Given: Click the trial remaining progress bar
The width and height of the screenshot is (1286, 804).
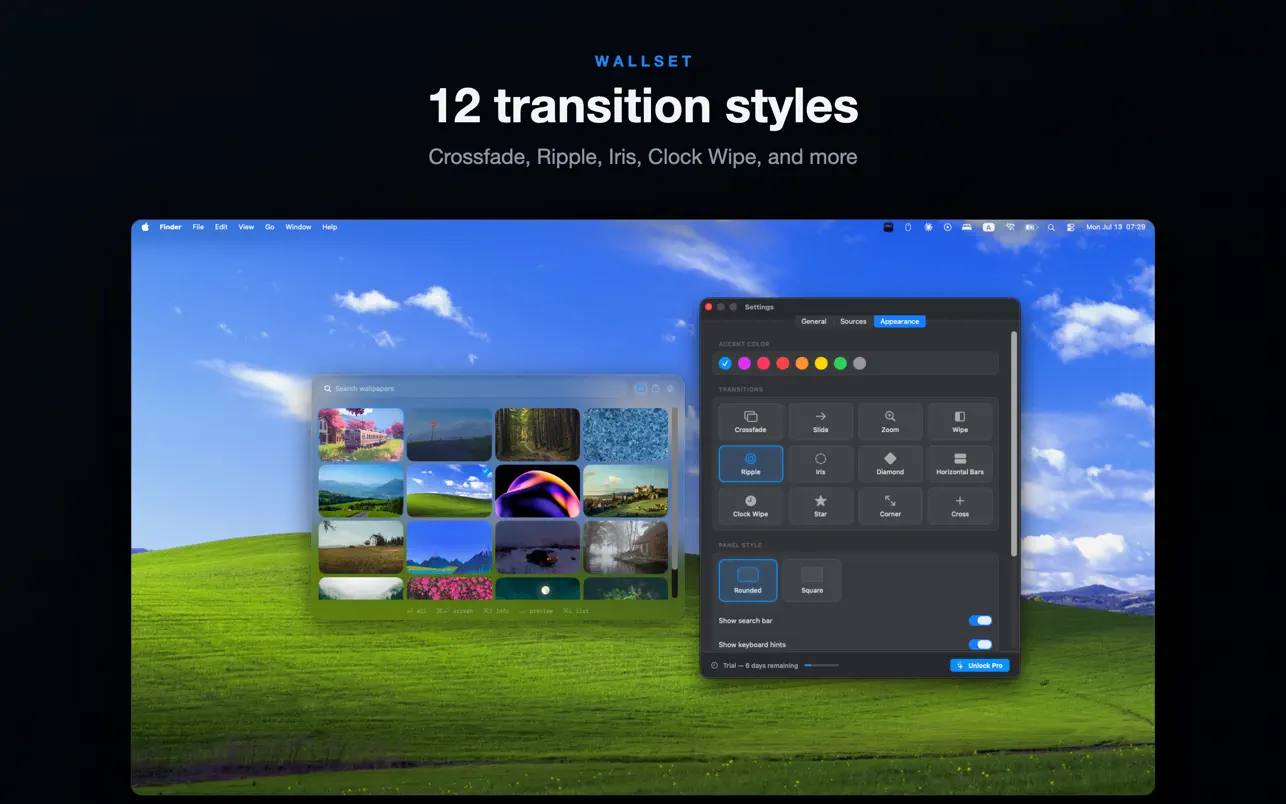Looking at the screenshot, I should click(822, 665).
